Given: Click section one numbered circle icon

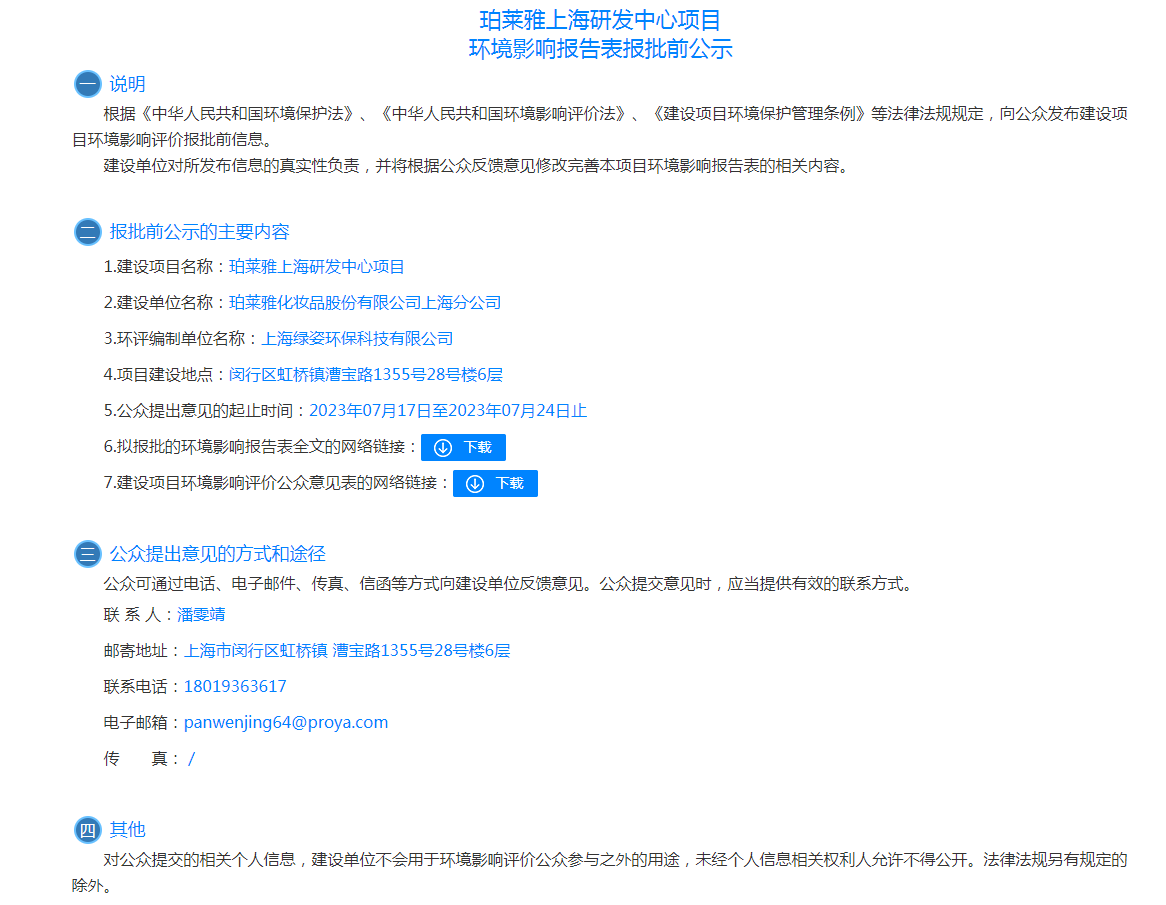Looking at the screenshot, I should click(88, 84).
